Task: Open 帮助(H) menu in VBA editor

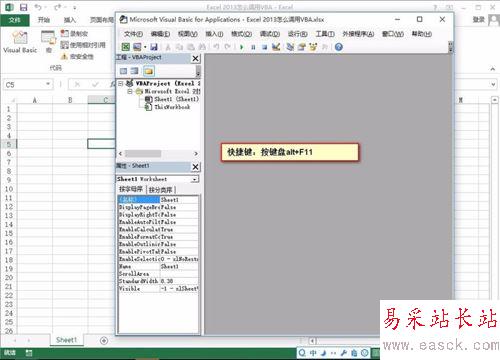Action: point(422,34)
